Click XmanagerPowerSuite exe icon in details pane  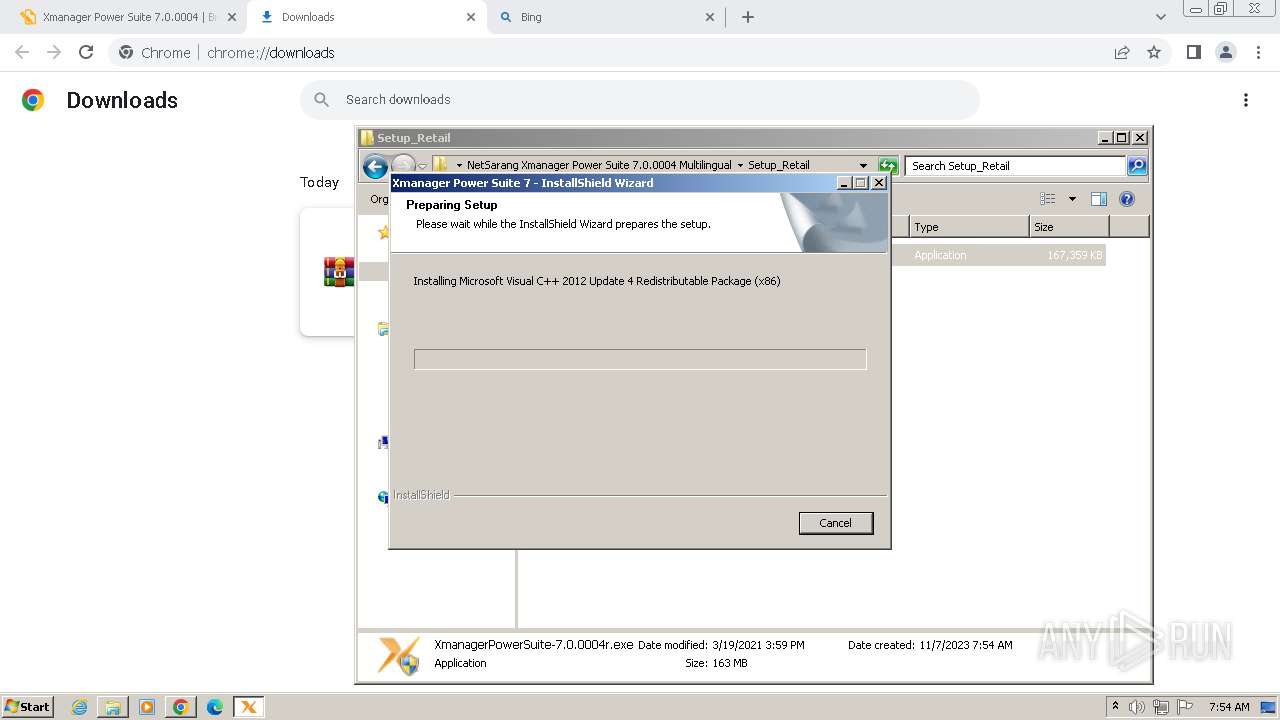click(398, 654)
